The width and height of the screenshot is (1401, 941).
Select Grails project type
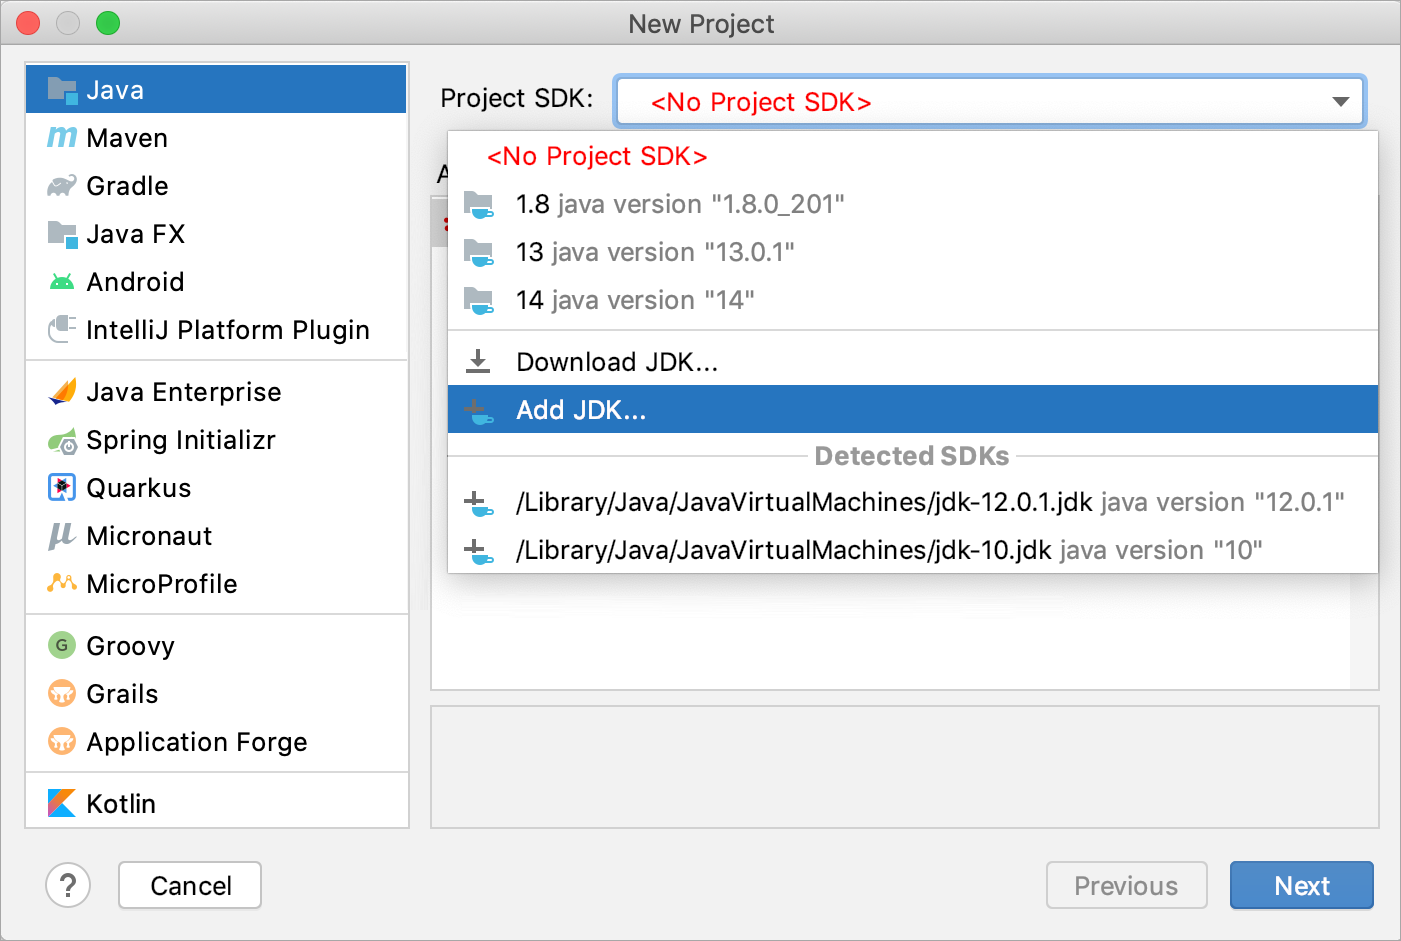pos(216,693)
